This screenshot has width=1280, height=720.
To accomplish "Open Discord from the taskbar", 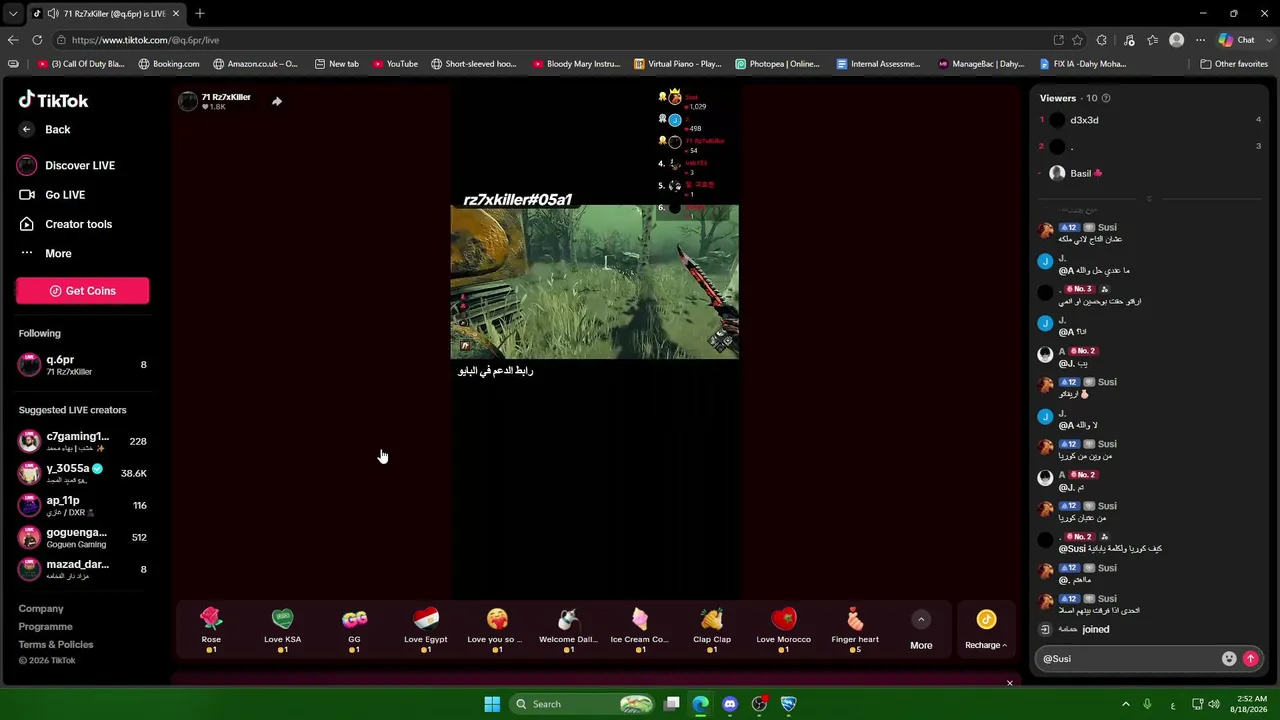I will click(x=730, y=704).
